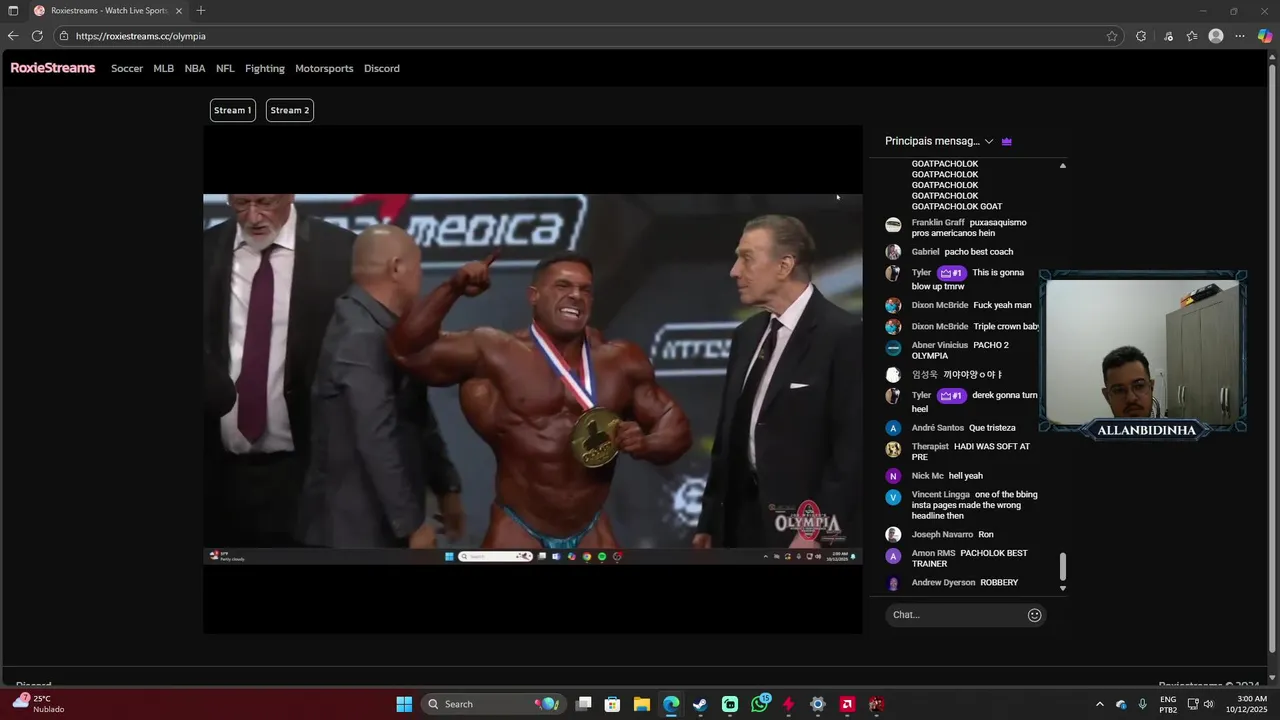Click the microphone icon in system tray
This screenshot has height=720, width=1280.
pos(1142,704)
